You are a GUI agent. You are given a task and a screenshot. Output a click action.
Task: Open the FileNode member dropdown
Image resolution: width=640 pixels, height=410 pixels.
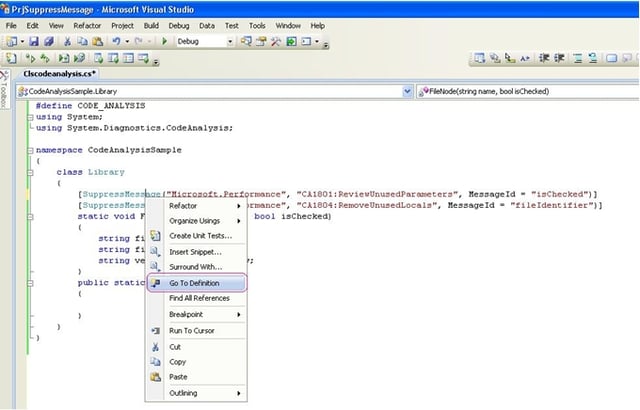click(527, 91)
